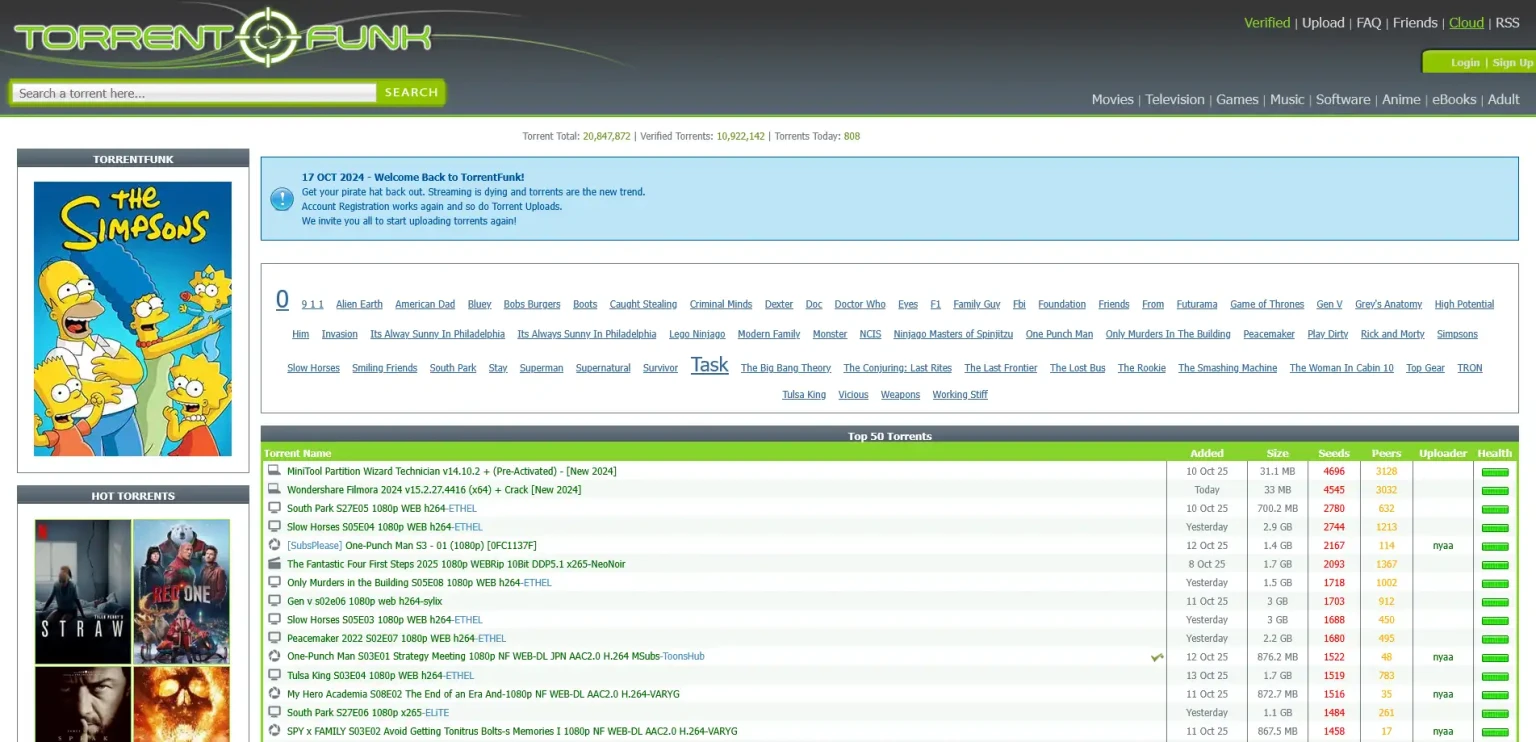Open the Cloud link in the header
This screenshot has height=742, width=1536.
pos(1467,22)
